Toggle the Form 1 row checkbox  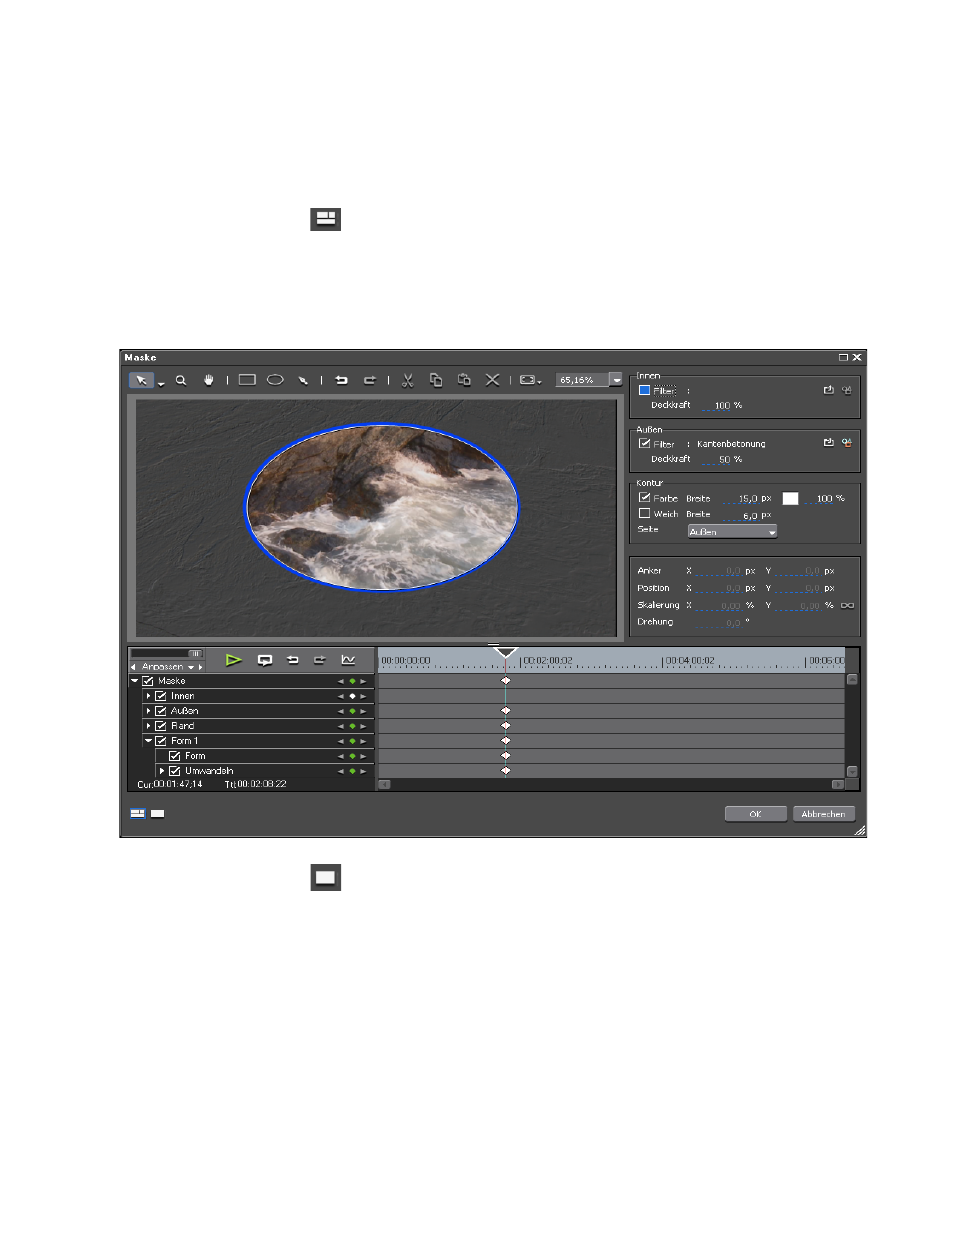coord(161,741)
